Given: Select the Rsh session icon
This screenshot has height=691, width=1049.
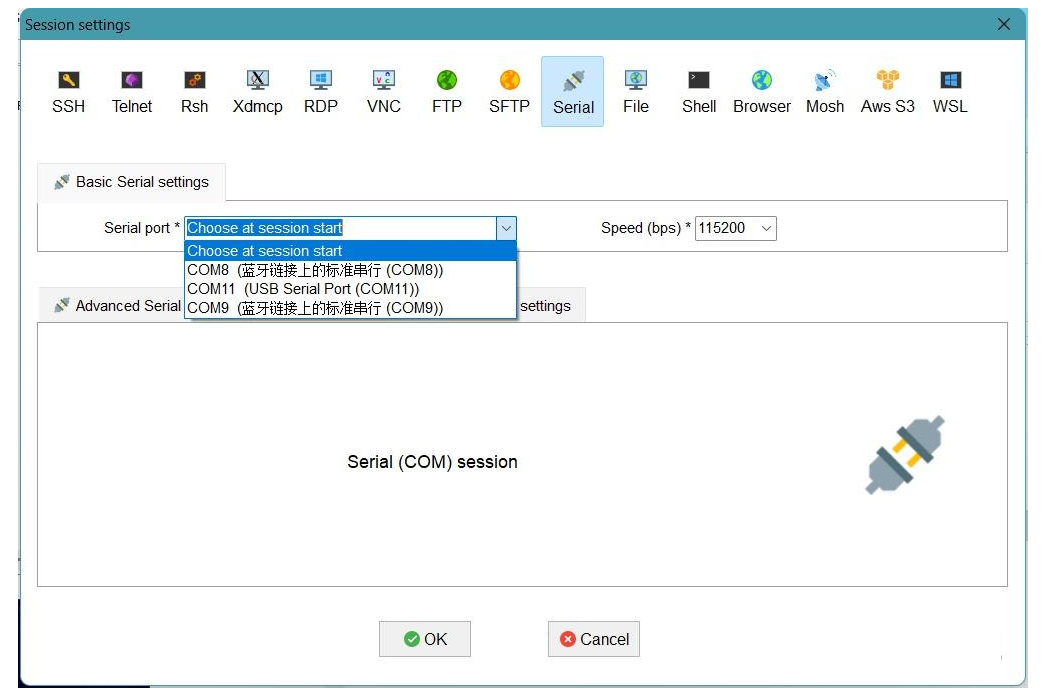Looking at the screenshot, I should click(x=195, y=92).
